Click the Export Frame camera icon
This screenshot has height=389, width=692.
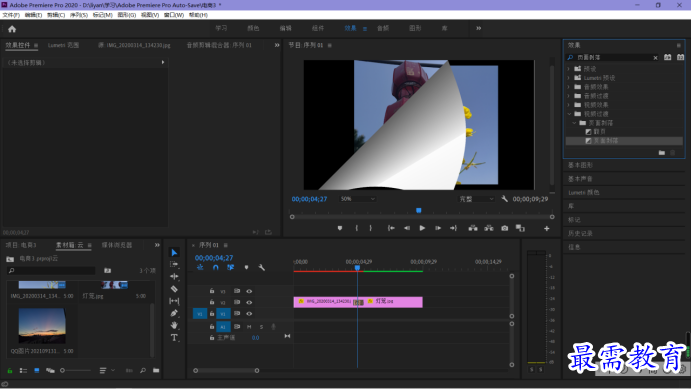(504, 228)
